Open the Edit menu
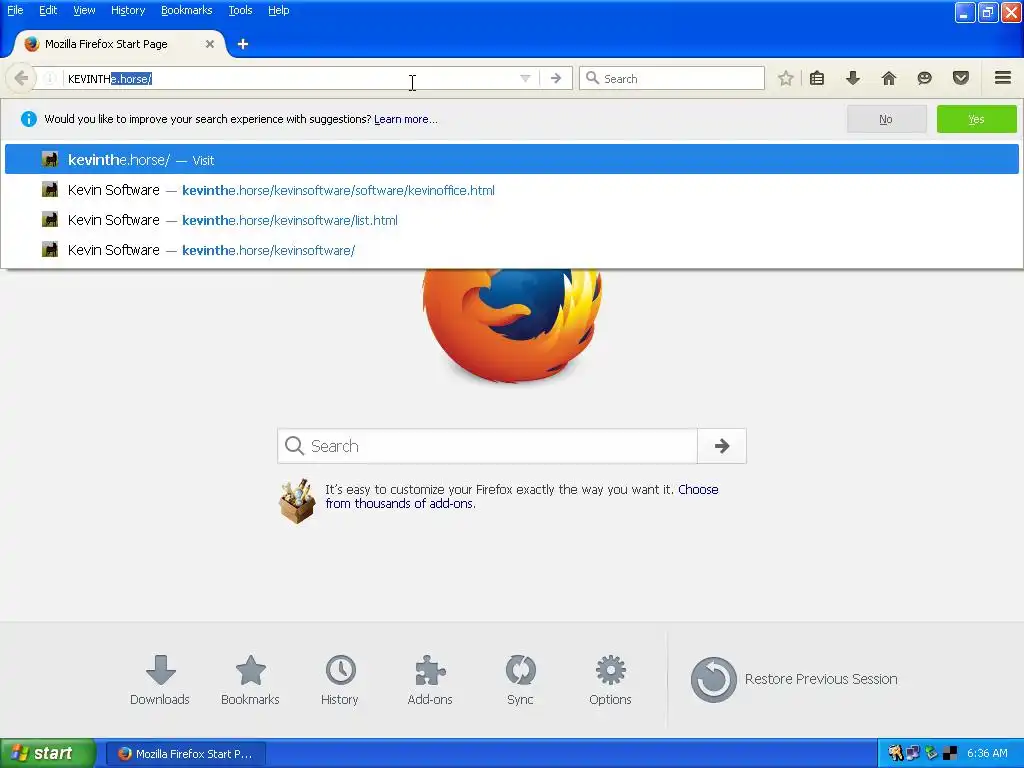This screenshot has width=1024, height=768. (48, 10)
